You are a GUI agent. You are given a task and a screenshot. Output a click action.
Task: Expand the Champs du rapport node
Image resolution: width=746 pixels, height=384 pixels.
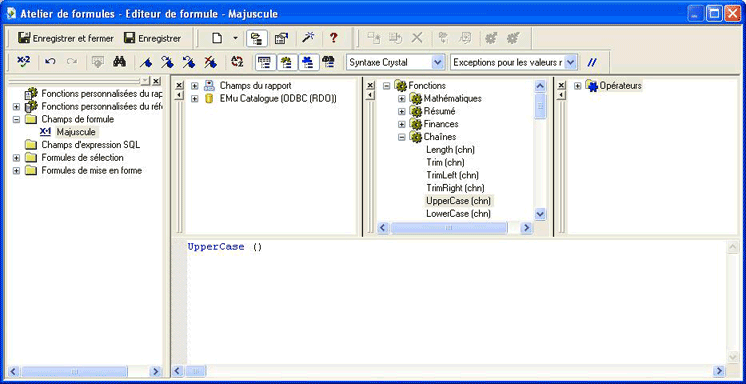pyautogui.click(x=194, y=86)
